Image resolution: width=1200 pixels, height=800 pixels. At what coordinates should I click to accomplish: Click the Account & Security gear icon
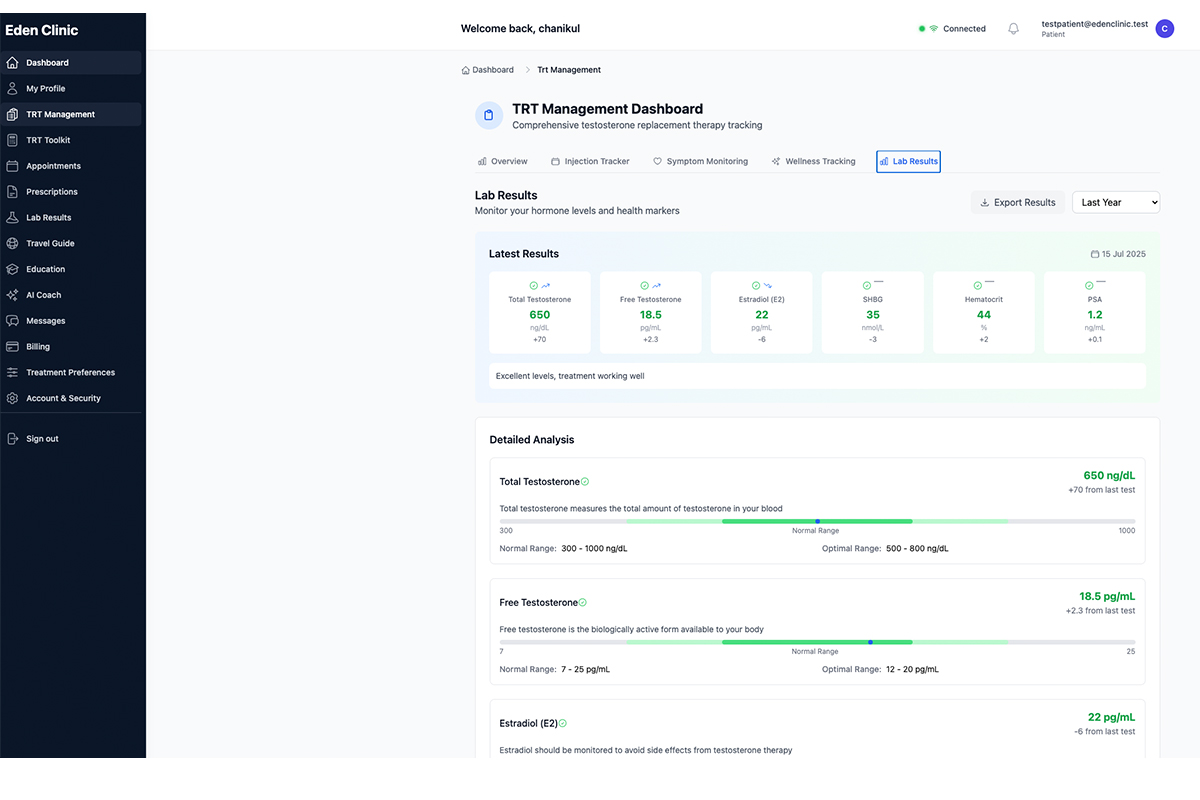[x=12, y=397]
